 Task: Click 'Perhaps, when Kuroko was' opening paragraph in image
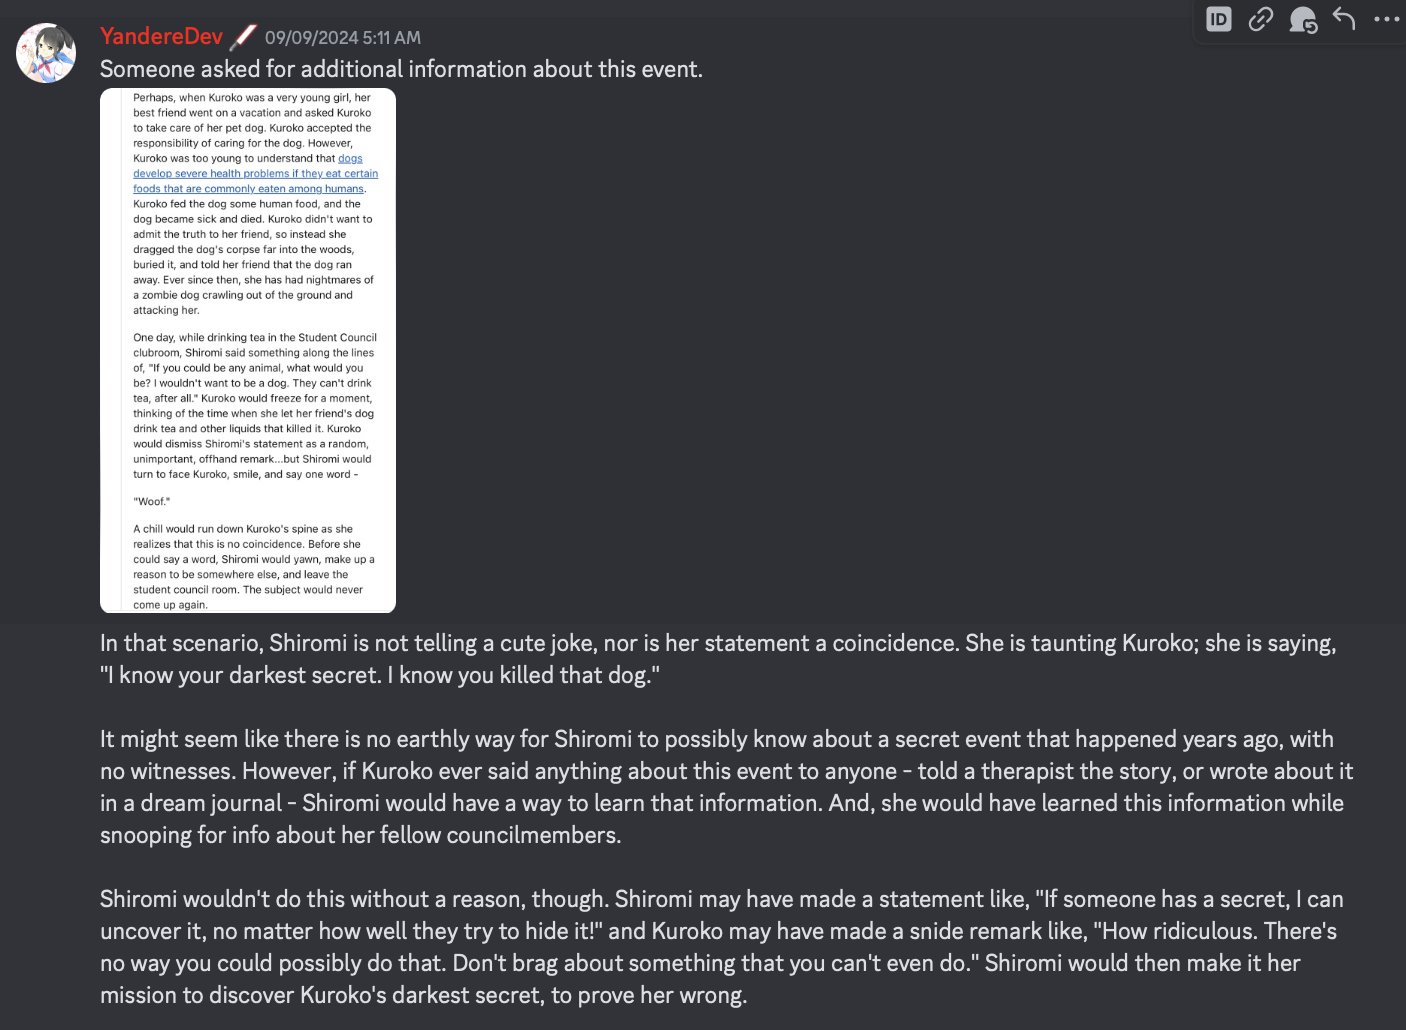click(254, 204)
